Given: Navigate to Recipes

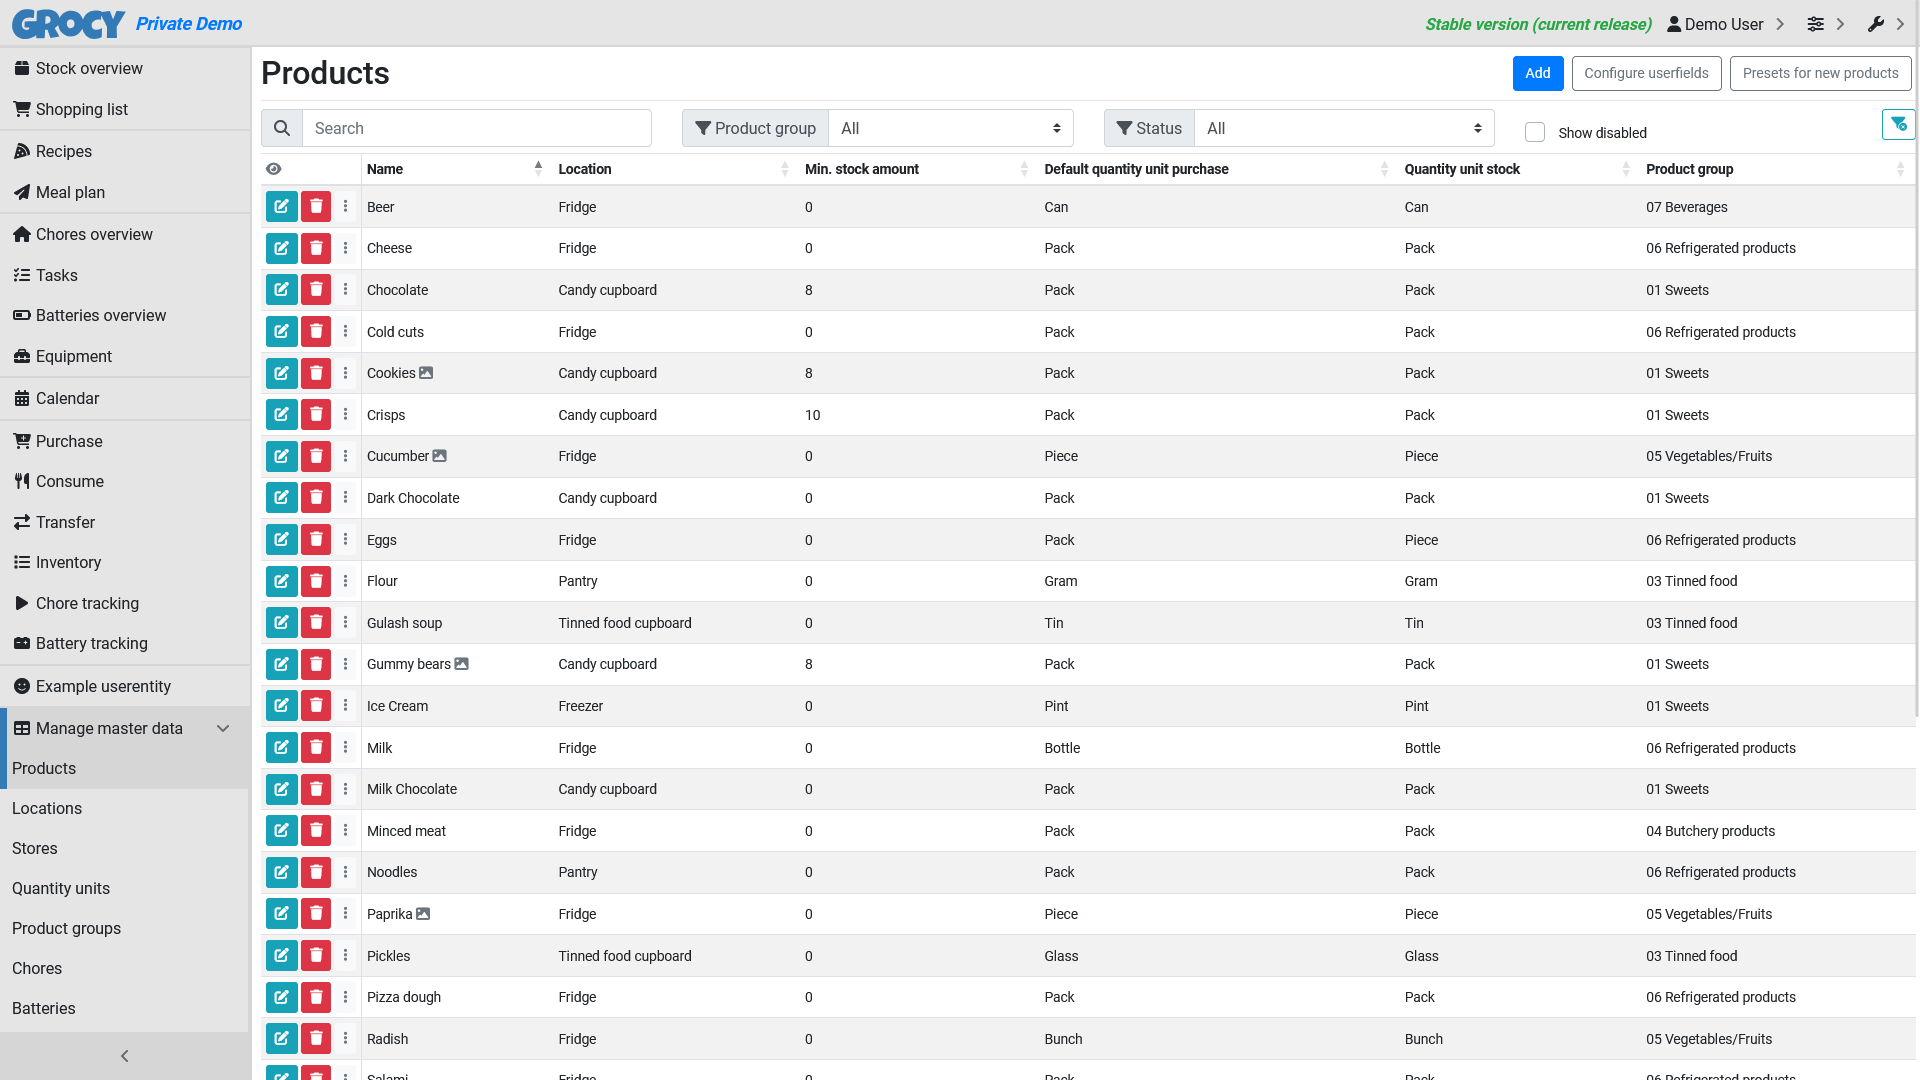Looking at the screenshot, I should point(125,151).
